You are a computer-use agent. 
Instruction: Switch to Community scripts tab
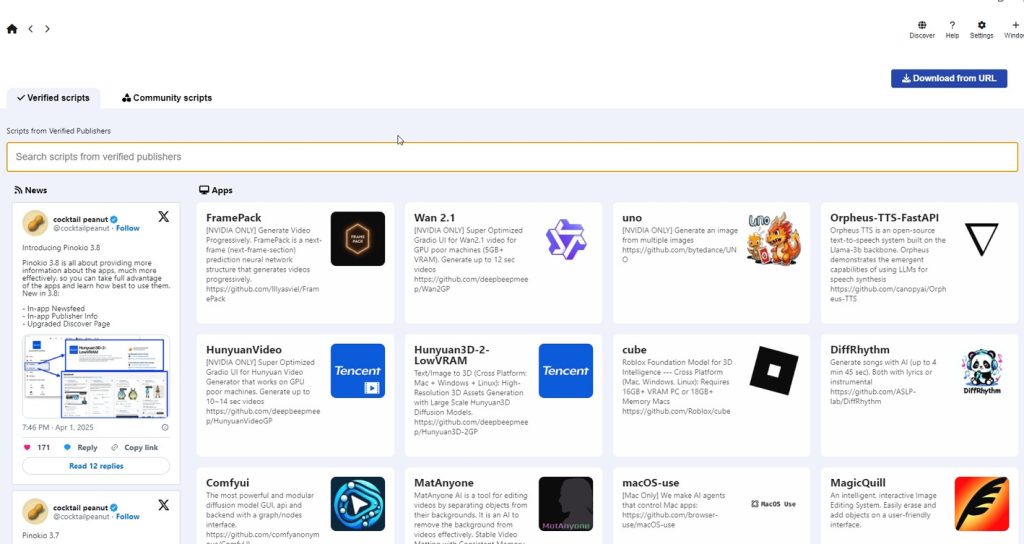[x=167, y=98]
